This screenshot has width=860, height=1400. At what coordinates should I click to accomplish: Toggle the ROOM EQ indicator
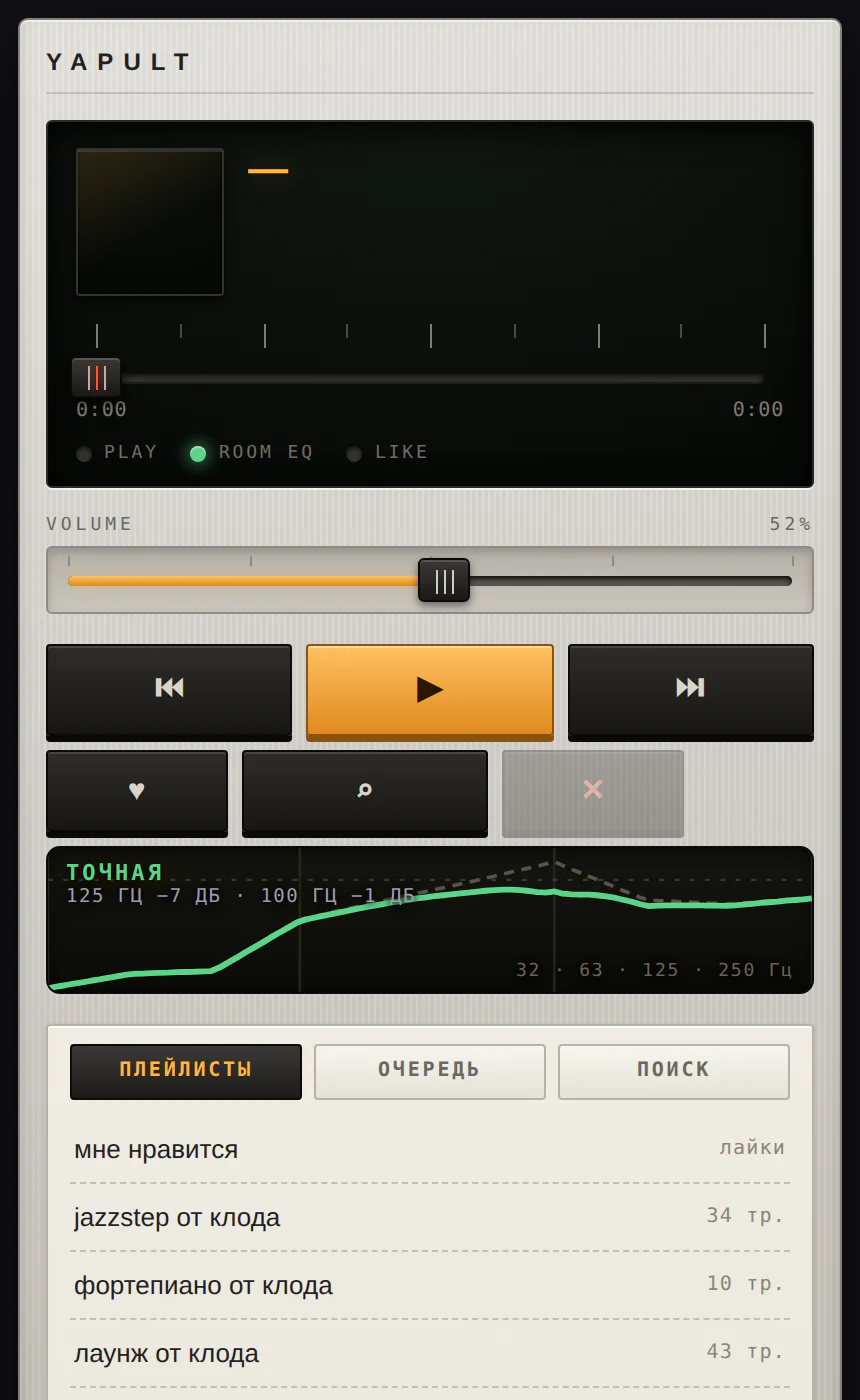(252, 453)
